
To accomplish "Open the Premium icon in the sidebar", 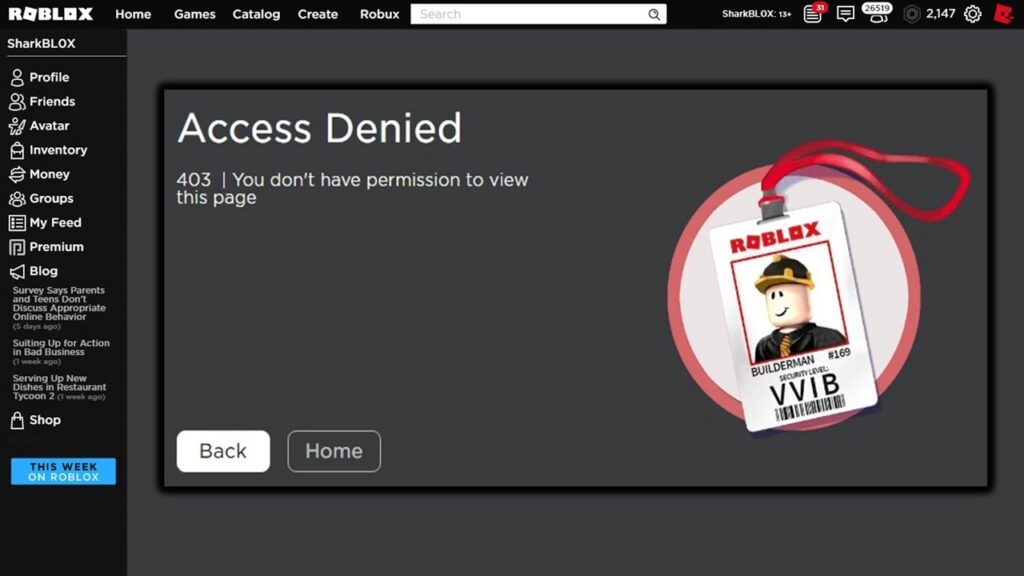I will coord(18,247).
